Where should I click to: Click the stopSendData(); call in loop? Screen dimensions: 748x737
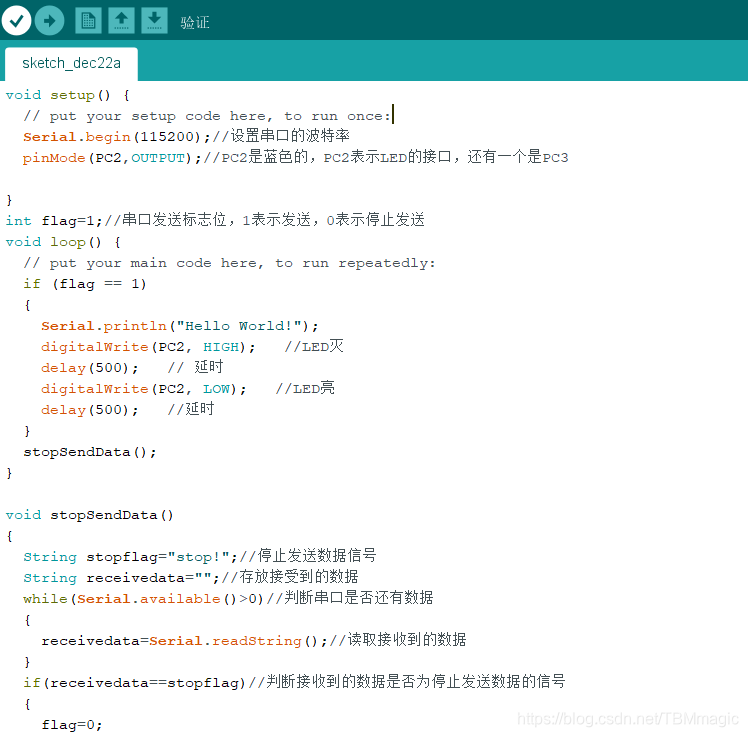click(x=90, y=452)
